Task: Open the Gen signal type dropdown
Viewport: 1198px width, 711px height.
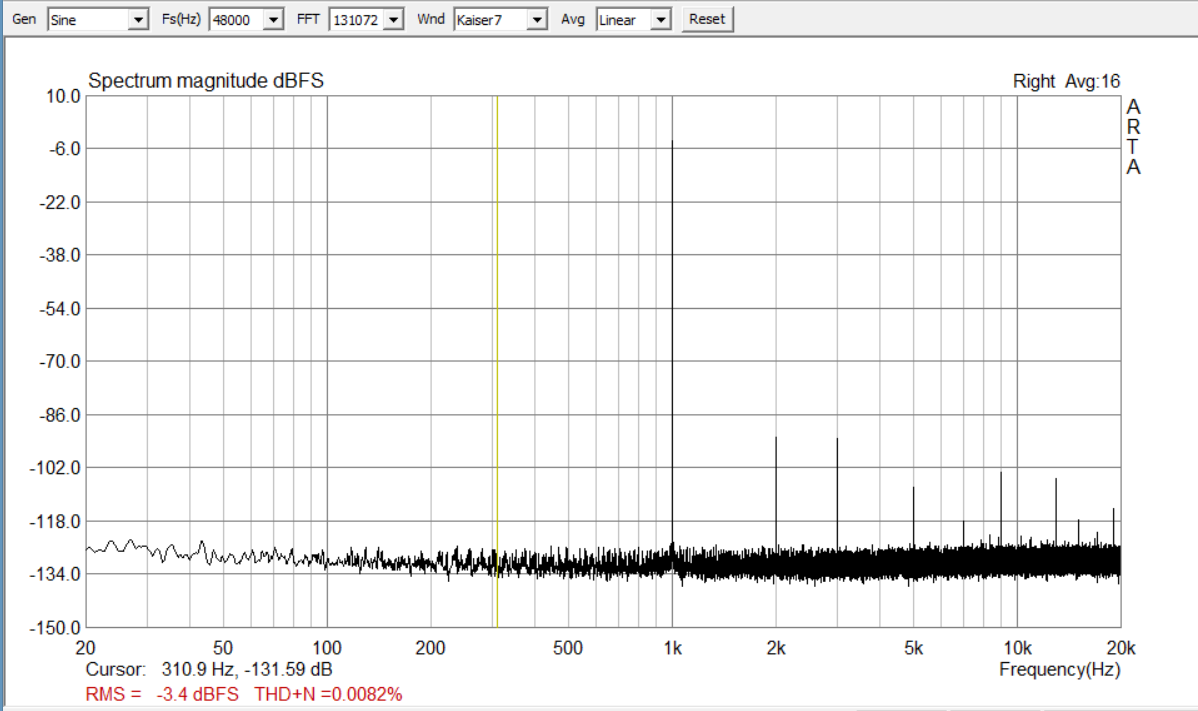Action: click(x=138, y=20)
